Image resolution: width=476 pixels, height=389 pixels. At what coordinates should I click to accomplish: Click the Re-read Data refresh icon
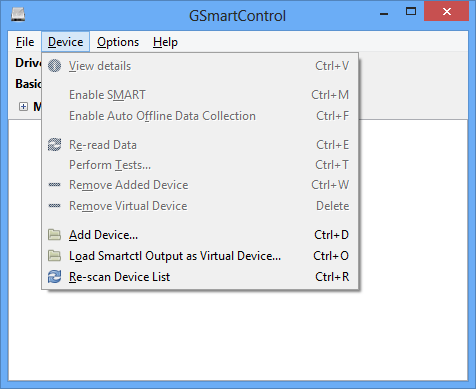(x=54, y=145)
